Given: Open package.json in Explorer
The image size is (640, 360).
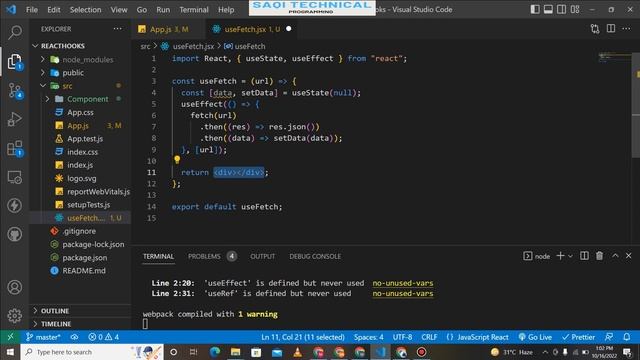Looking at the screenshot, I should coord(84,258).
